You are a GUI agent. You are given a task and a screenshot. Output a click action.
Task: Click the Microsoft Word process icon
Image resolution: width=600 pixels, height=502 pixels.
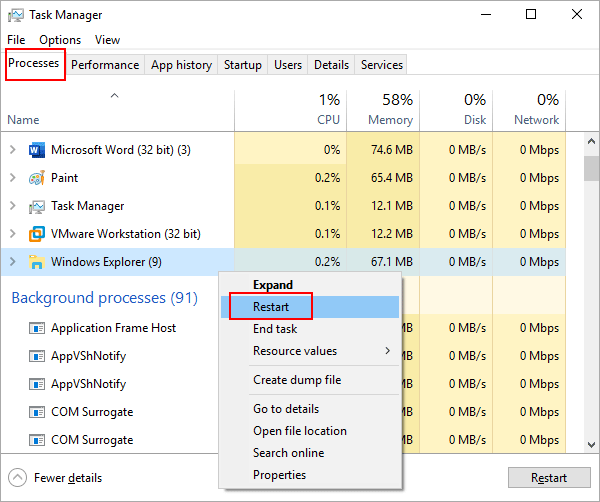(x=37, y=150)
